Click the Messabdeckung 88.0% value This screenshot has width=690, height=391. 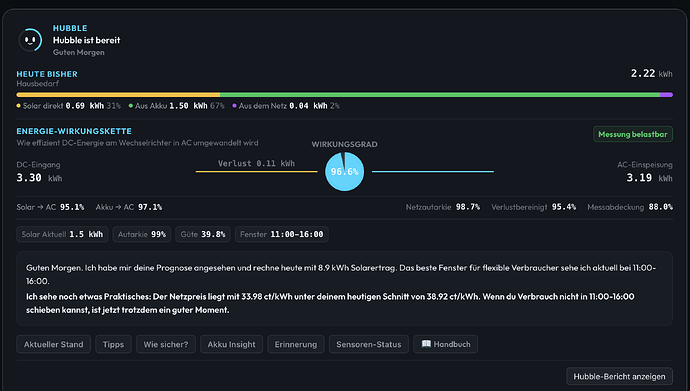[630, 207]
